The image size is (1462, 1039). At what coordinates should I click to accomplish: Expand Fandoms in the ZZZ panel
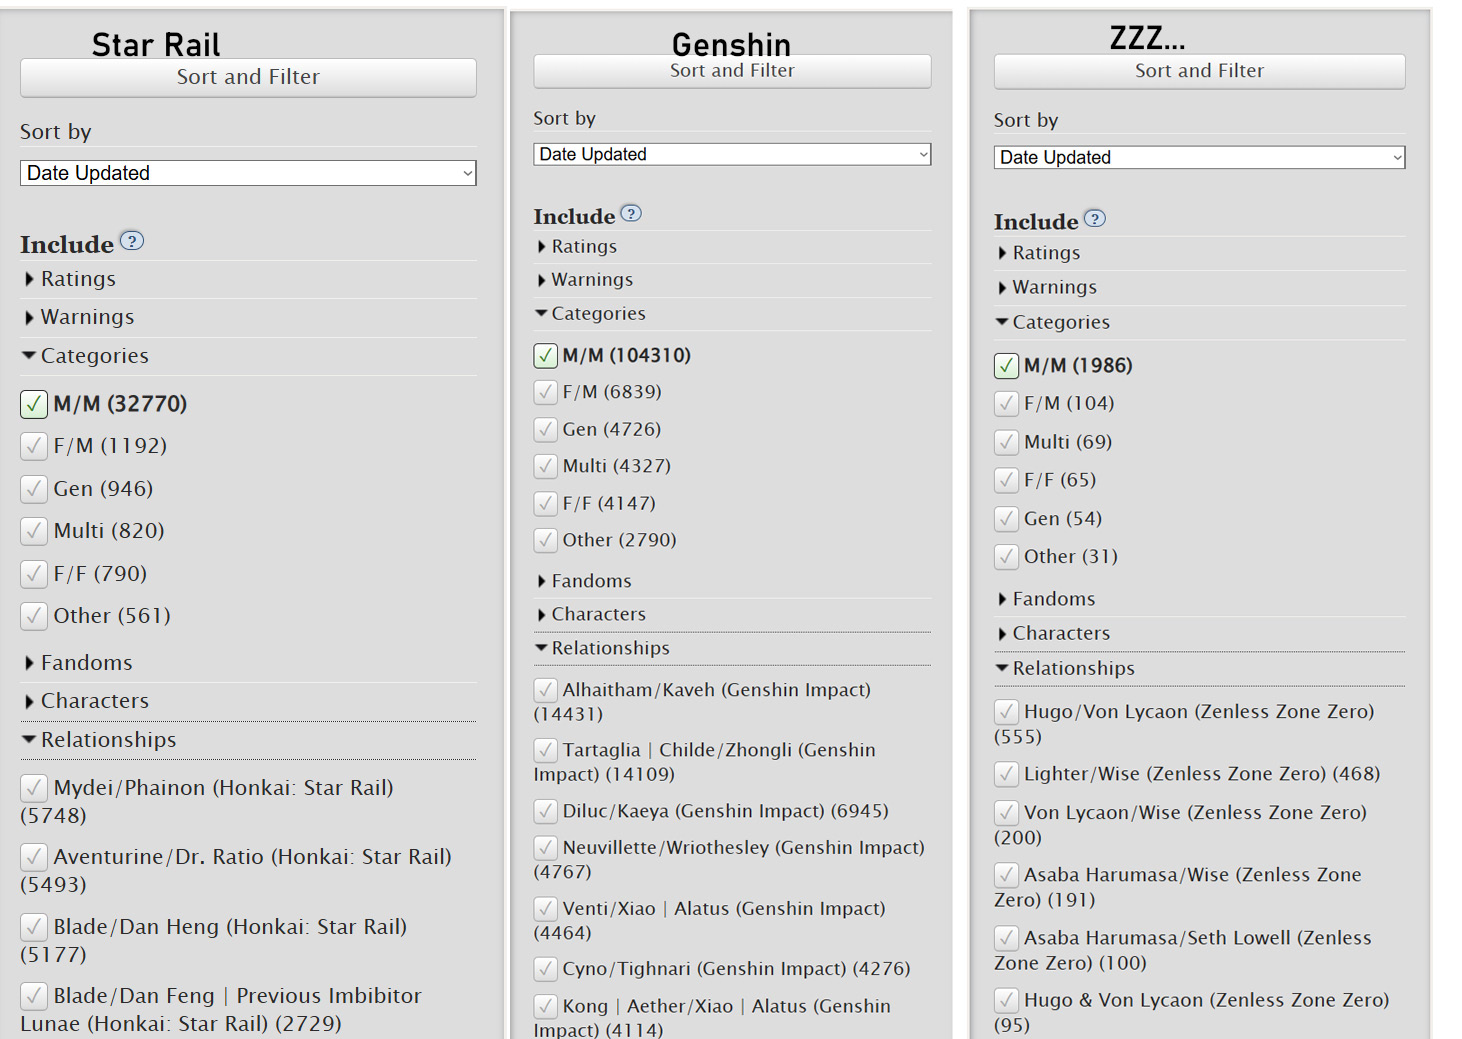1047,599
